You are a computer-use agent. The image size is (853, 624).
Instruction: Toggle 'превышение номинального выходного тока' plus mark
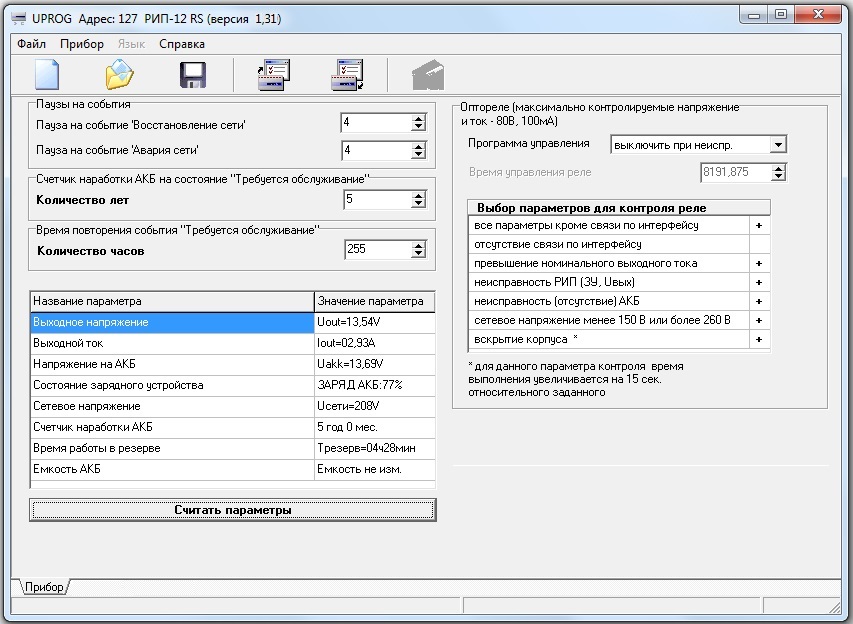[759, 263]
